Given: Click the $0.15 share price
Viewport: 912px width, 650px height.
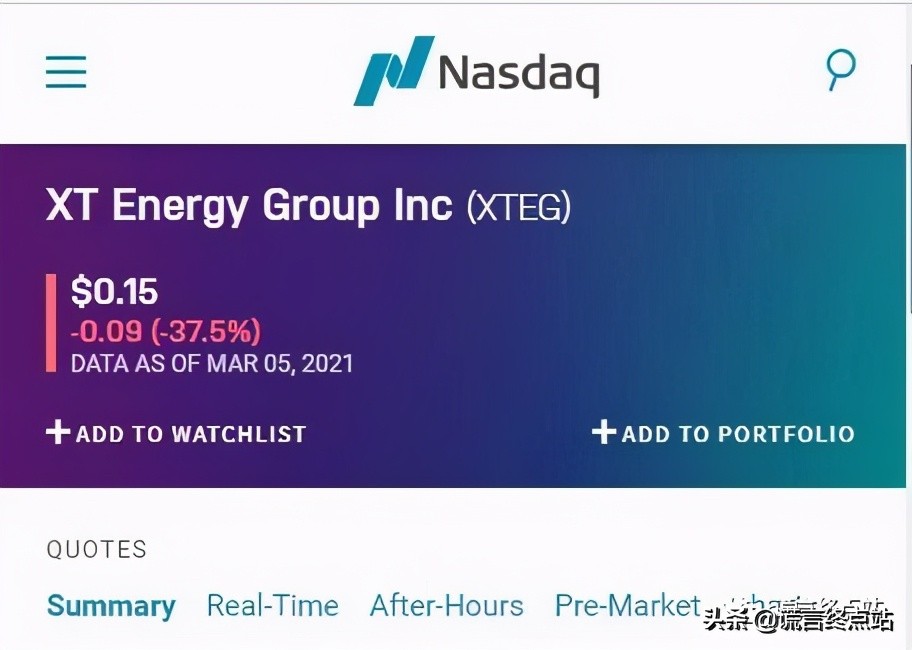Looking at the screenshot, I should 114,292.
